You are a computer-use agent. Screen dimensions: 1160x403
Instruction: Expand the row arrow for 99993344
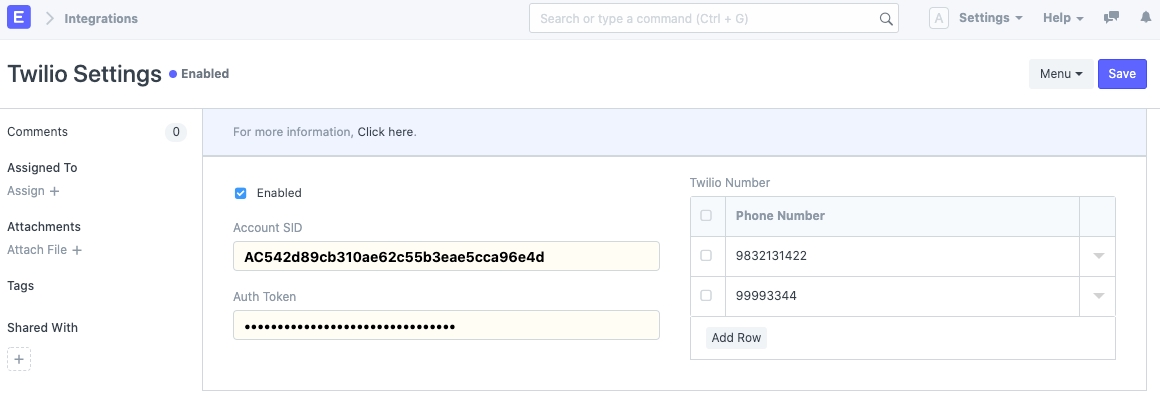pyautogui.click(x=1098, y=296)
